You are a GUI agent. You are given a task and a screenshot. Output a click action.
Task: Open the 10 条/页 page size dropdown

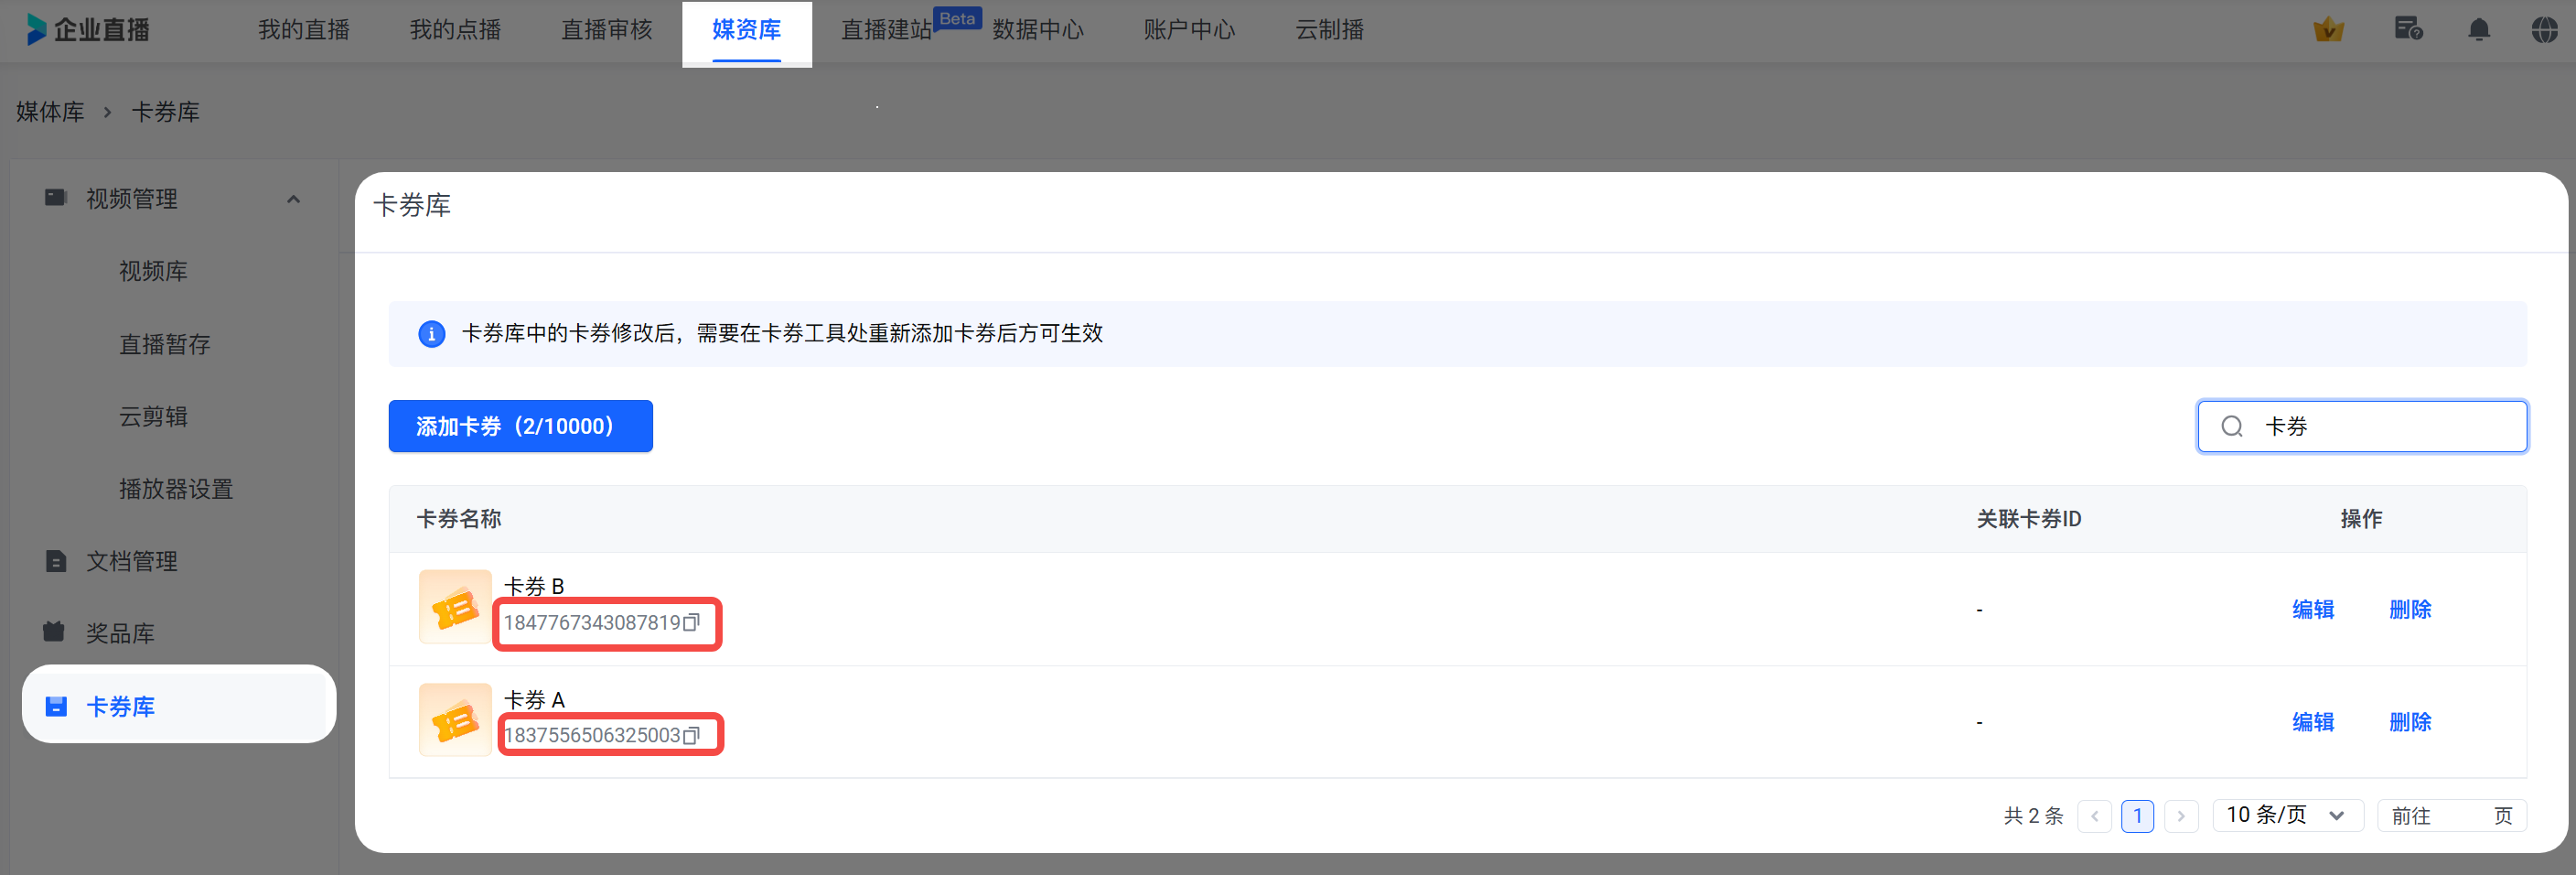tap(2288, 815)
